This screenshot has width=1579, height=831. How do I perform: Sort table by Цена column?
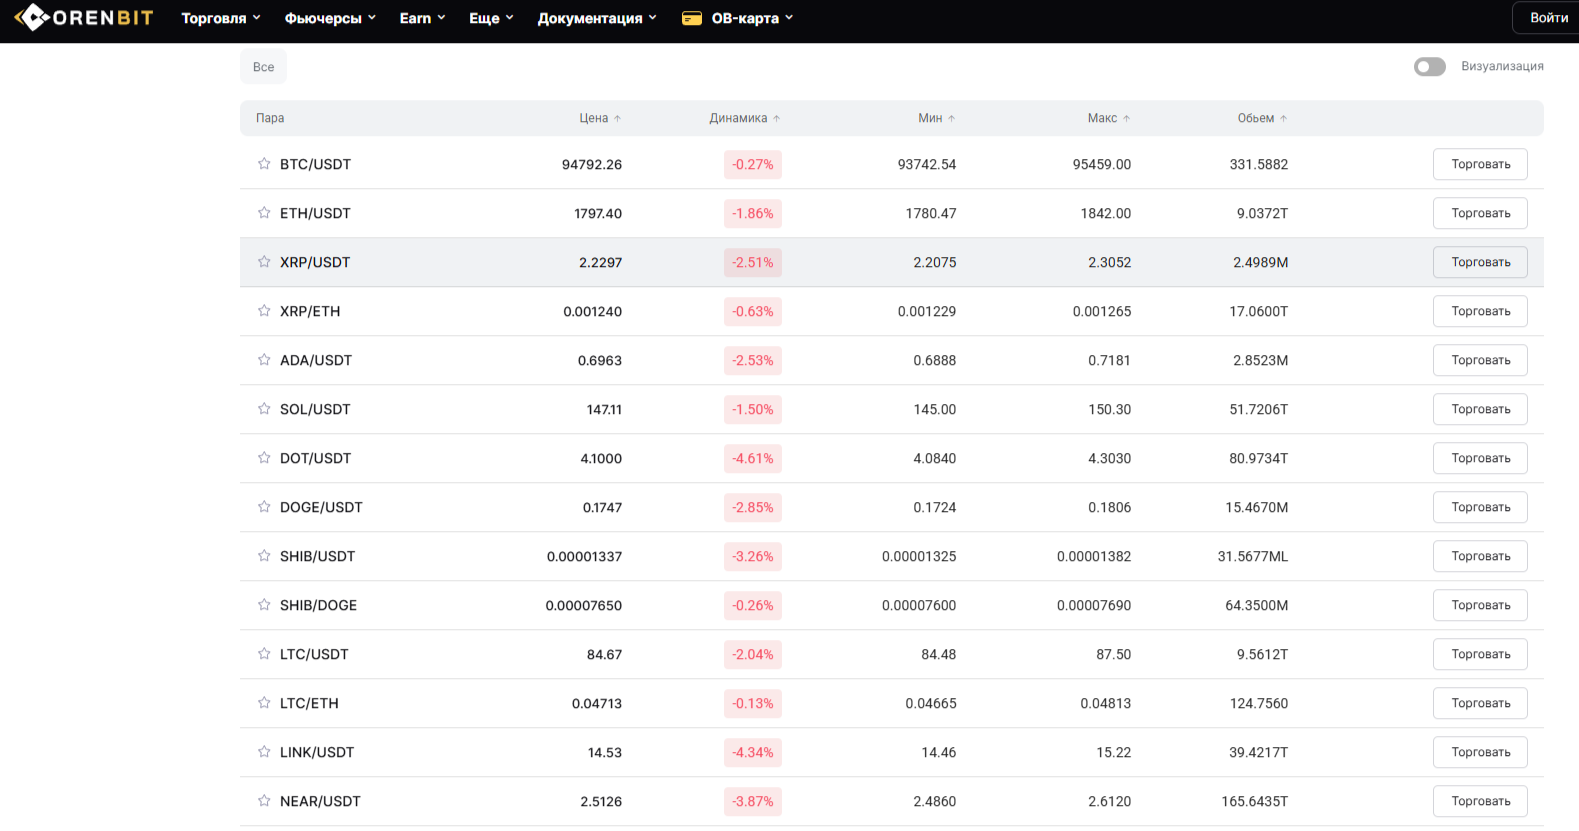[x=600, y=118]
